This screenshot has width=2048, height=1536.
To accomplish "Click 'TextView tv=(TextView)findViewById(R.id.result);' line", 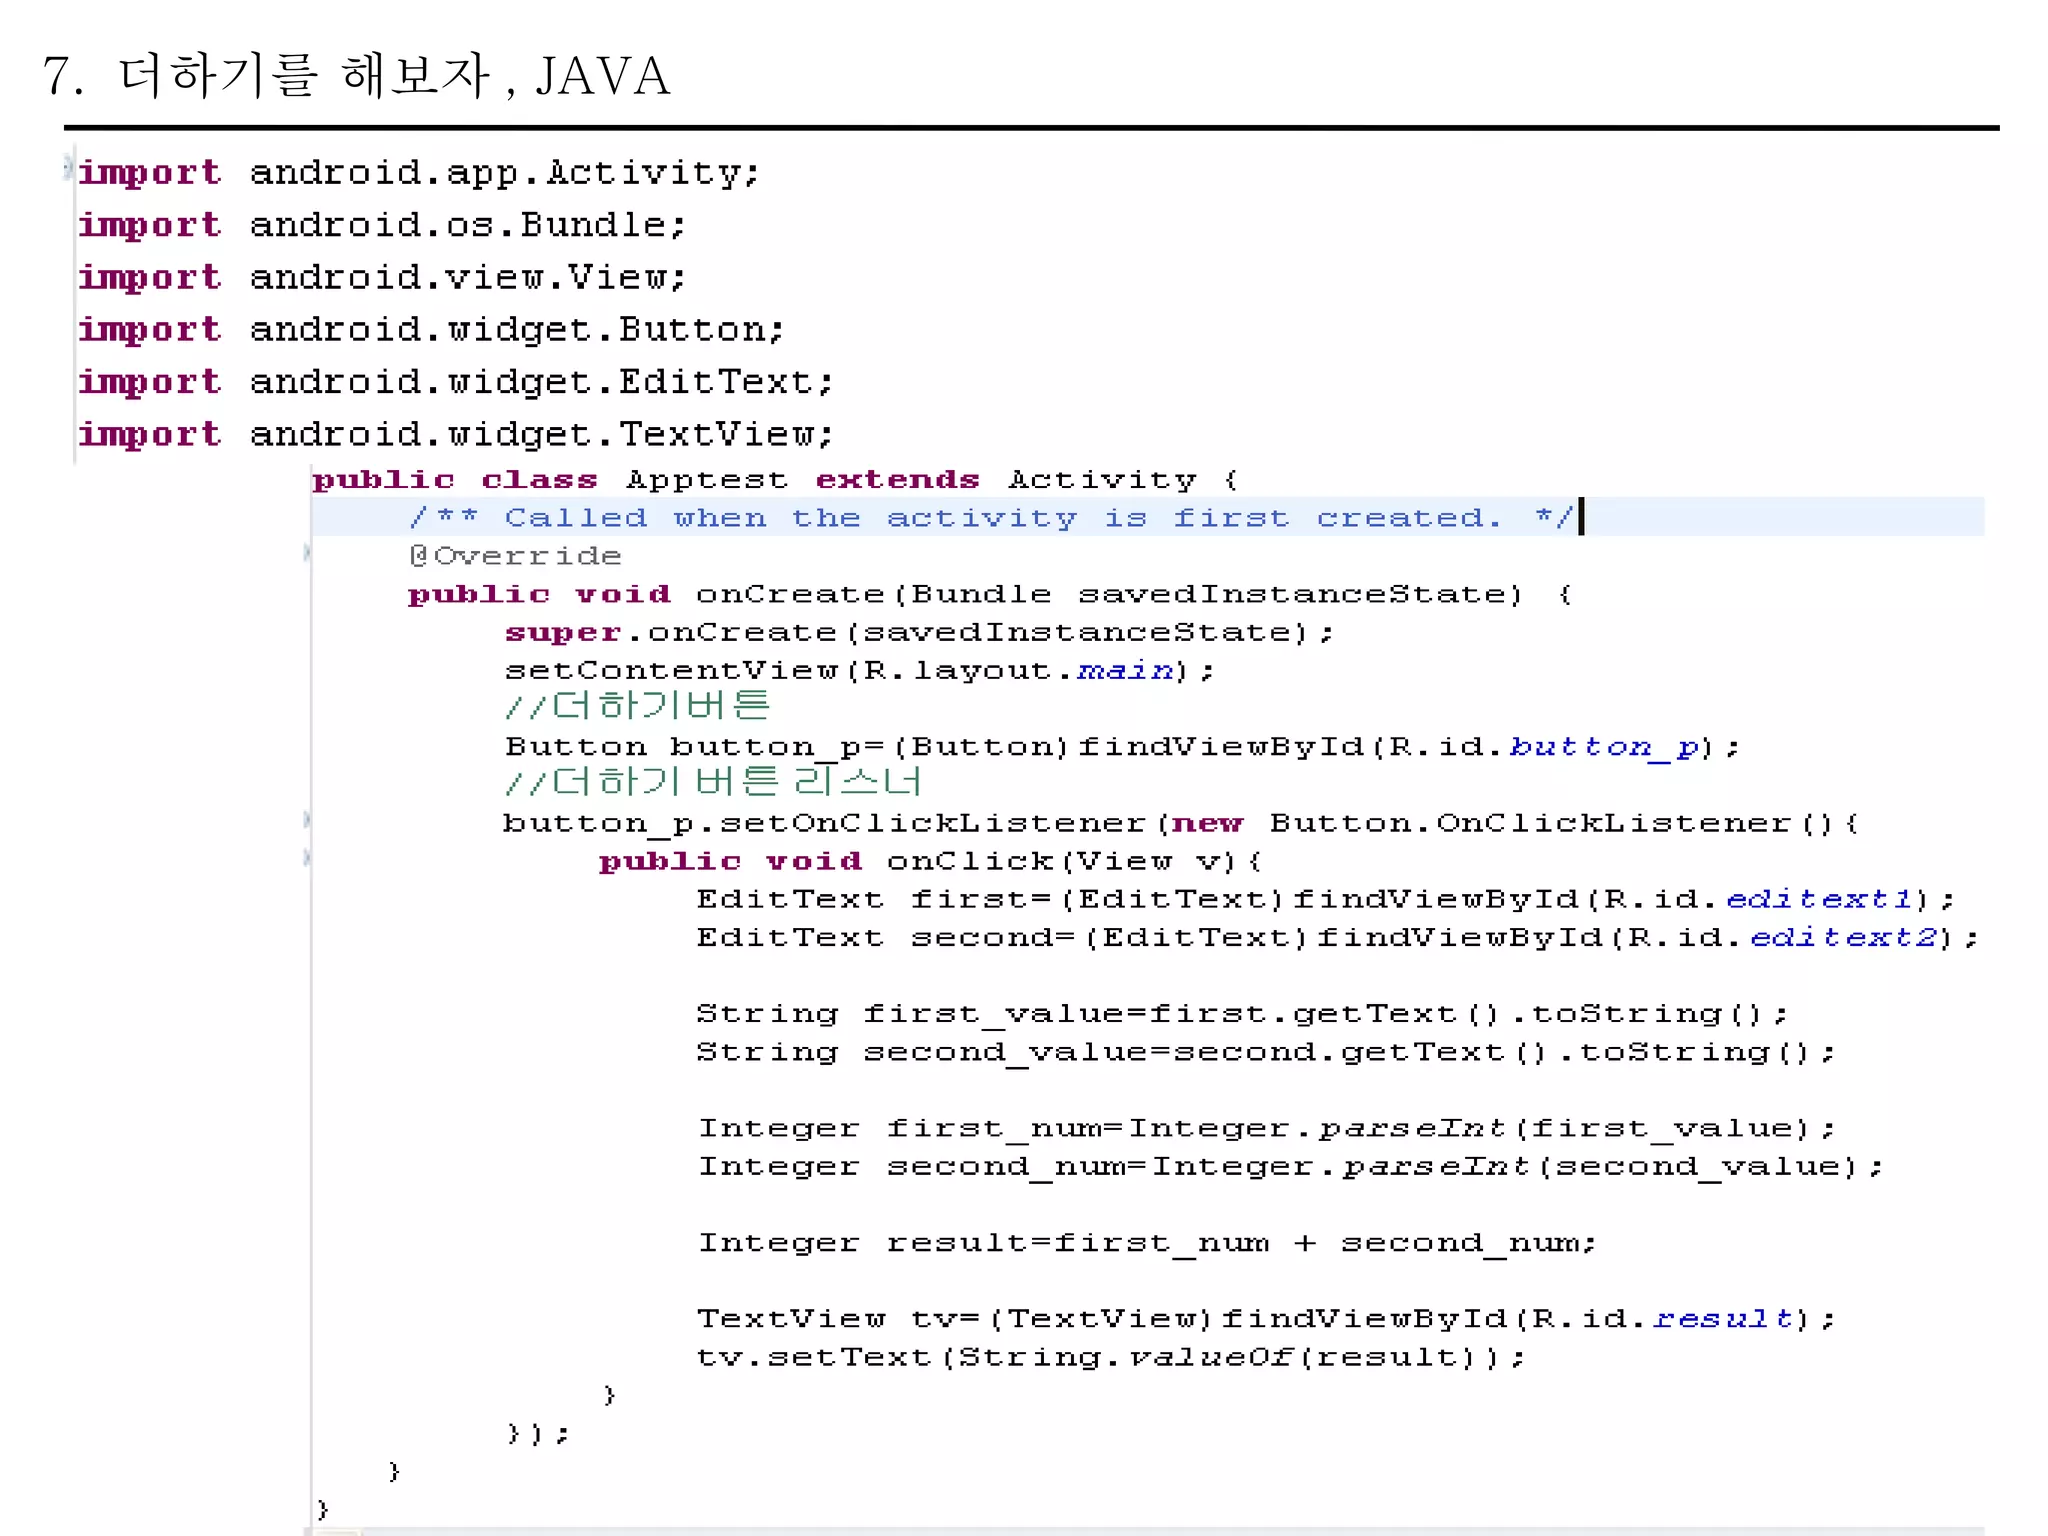I will (1266, 1319).
